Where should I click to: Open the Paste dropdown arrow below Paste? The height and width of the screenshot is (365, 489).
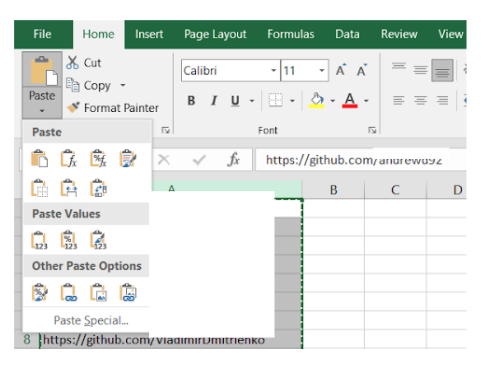(42, 110)
